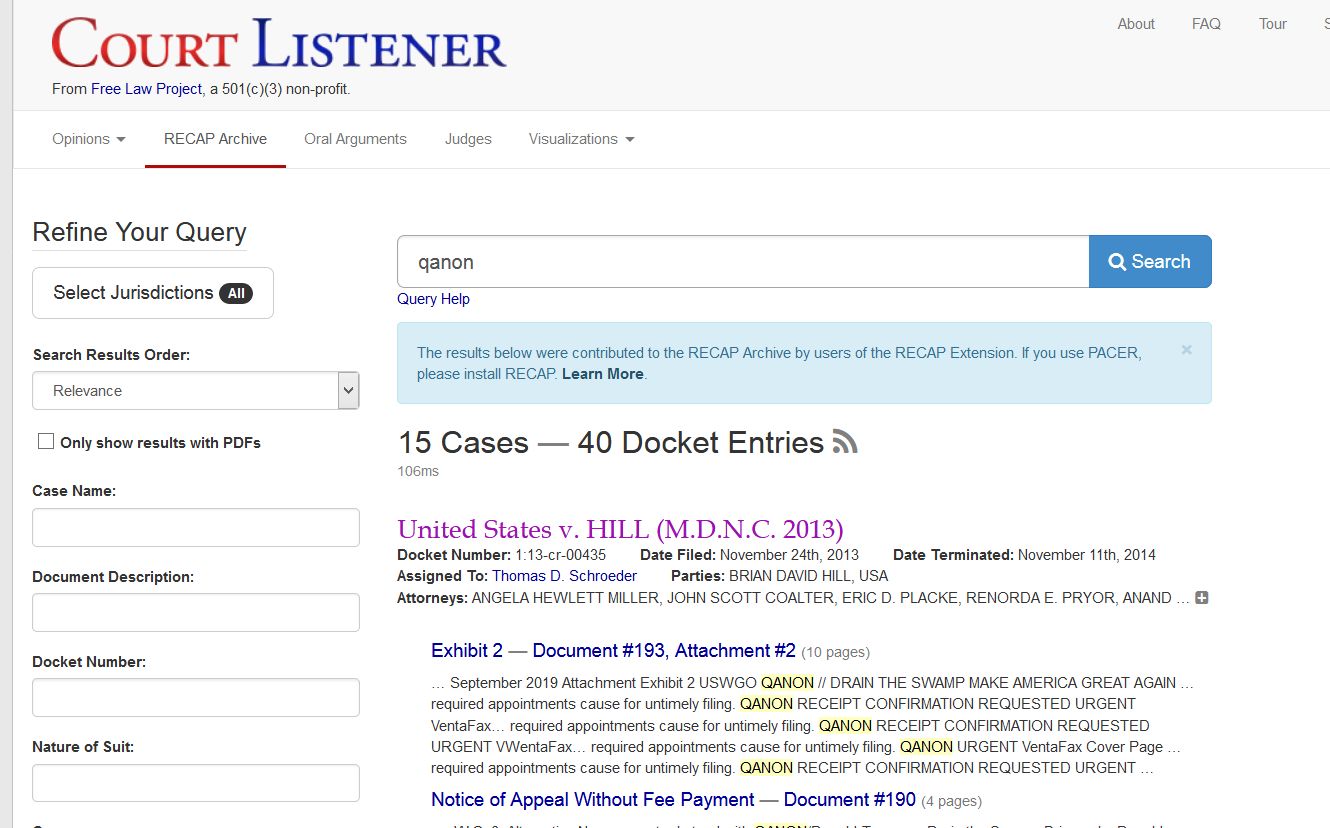Toggle Only show results with PDFs checkbox

[x=46, y=441]
